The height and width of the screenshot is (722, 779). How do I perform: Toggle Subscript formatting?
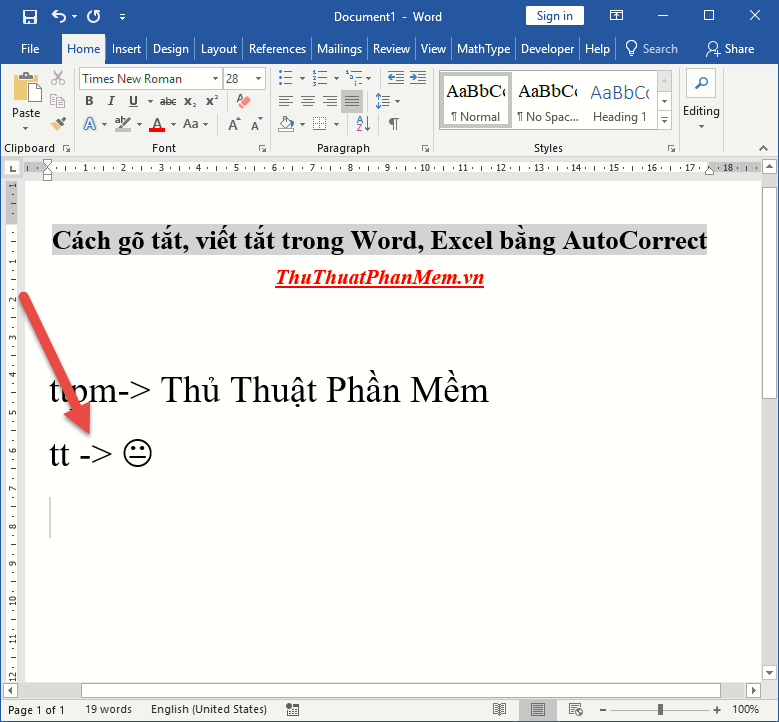click(x=190, y=101)
